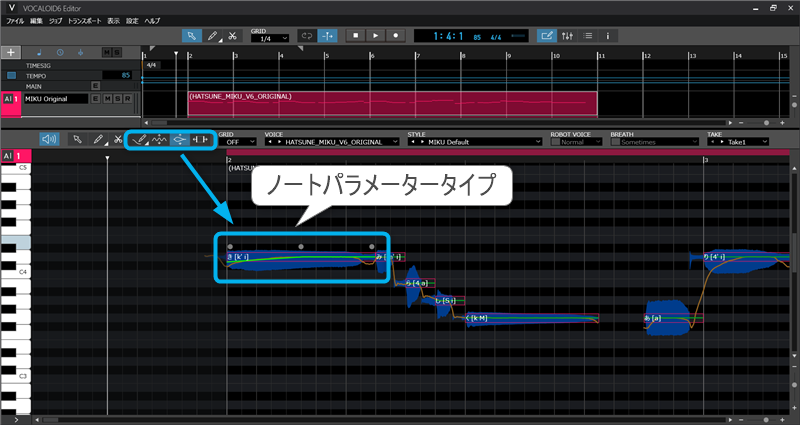The image size is (800, 425).
Task: Toggle auto-scroll follow playhead icon
Action: click(327, 36)
